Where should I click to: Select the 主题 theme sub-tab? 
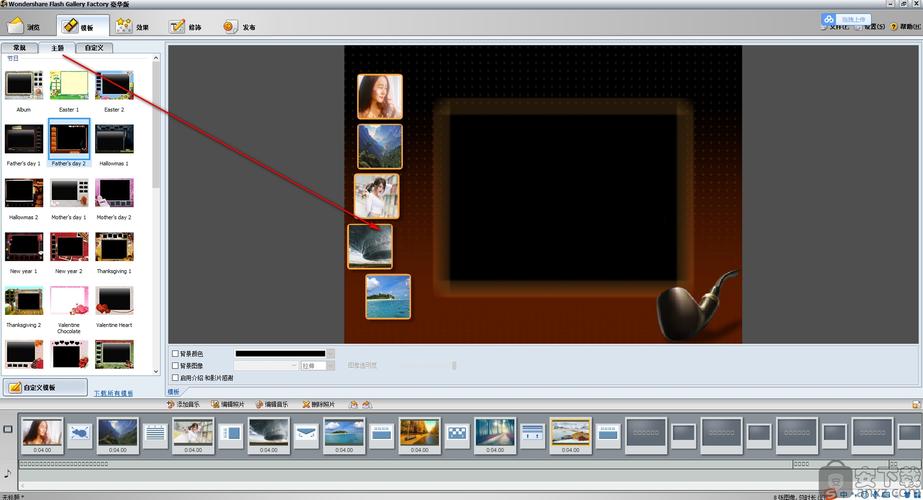point(57,48)
